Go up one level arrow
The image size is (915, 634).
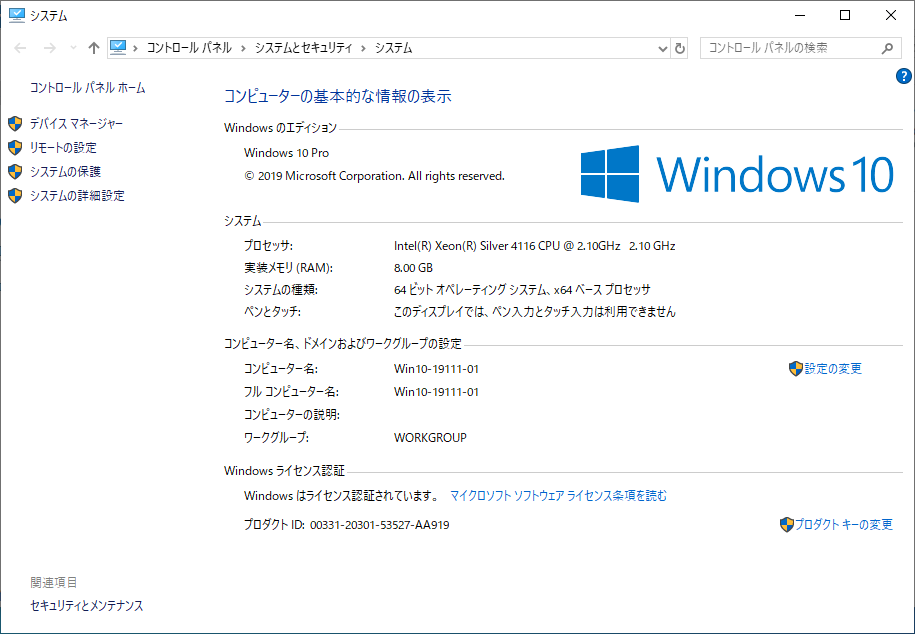pyautogui.click(x=93, y=48)
